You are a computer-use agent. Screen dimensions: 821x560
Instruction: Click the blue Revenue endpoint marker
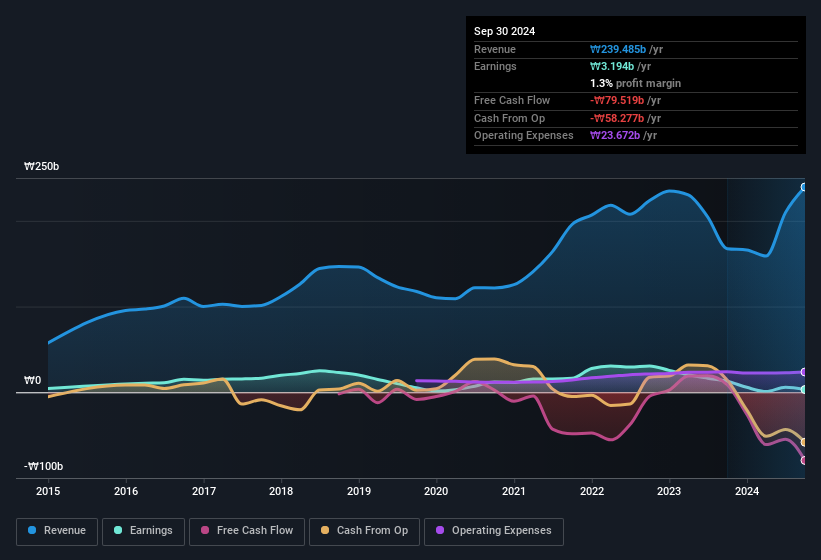804,187
